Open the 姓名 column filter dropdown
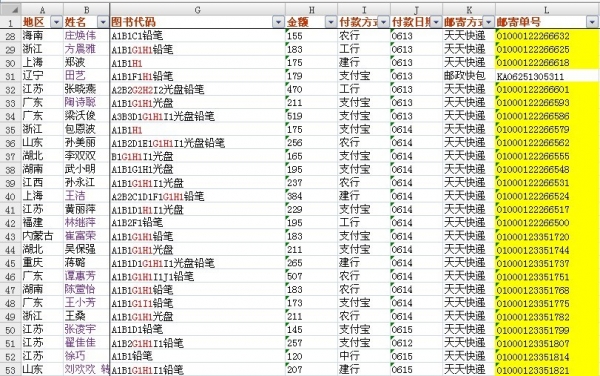 (x=103, y=22)
